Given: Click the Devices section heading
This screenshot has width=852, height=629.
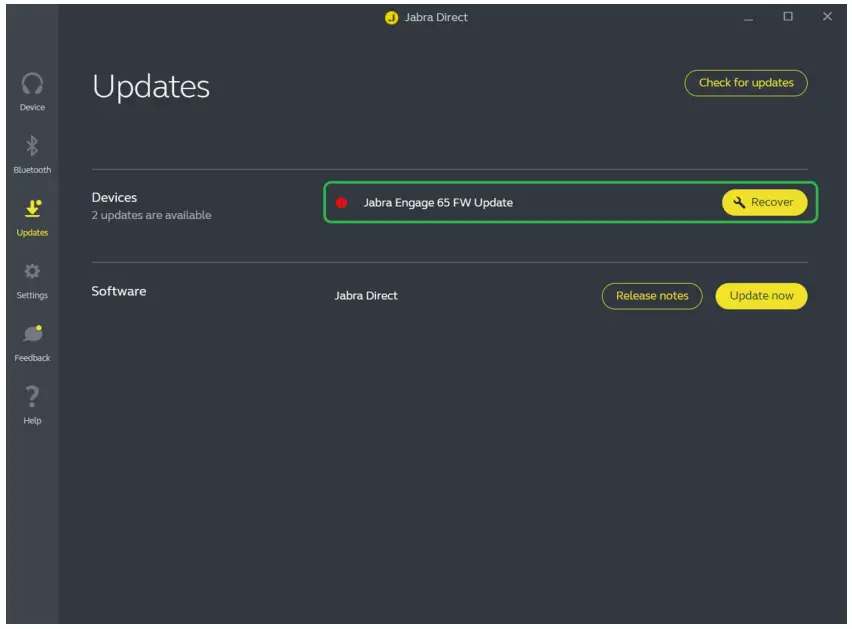Looking at the screenshot, I should coord(117,196).
